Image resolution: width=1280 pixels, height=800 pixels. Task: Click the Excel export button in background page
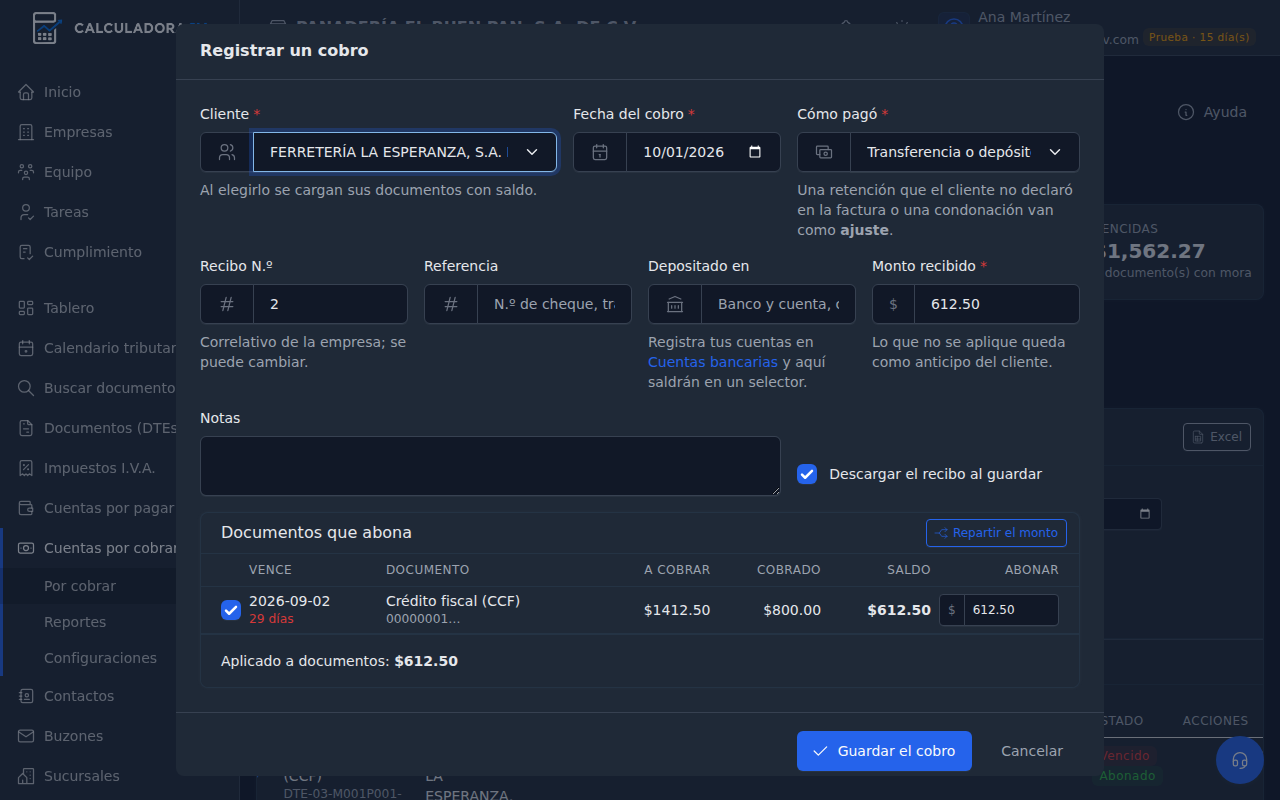pyautogui.click(x=1217, y=437)
